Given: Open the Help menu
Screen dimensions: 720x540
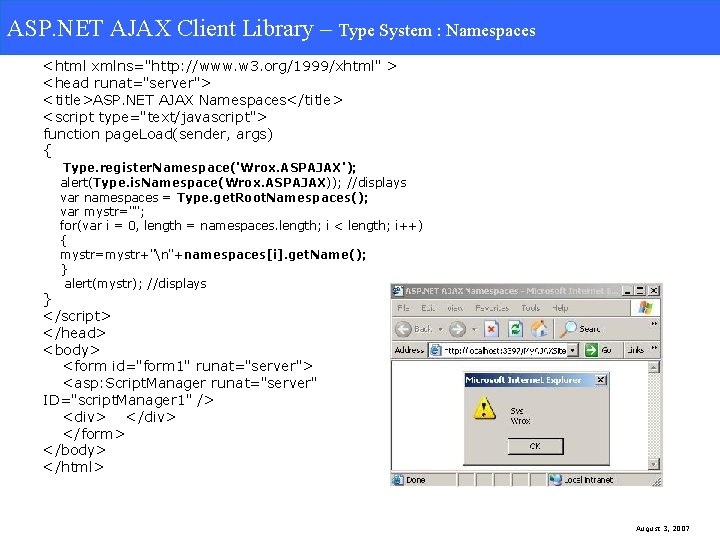Looking at the screenshot, I should 560,308.
